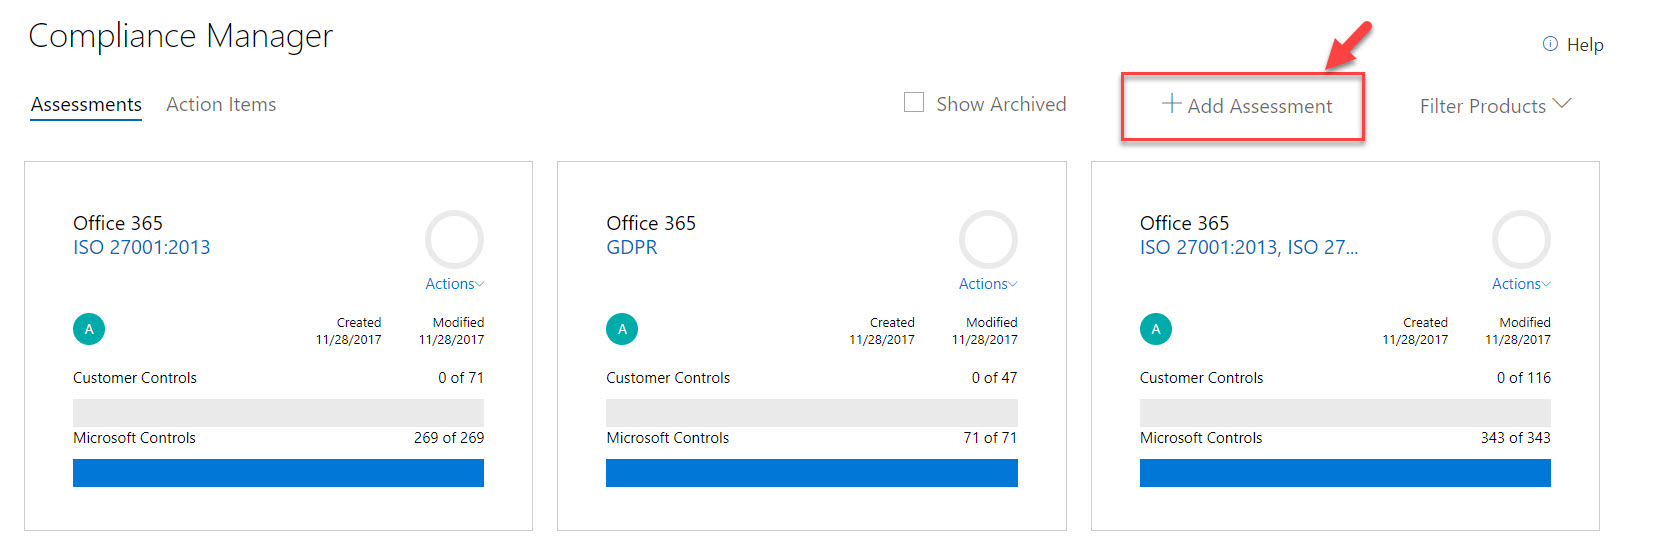Click Customer Controls progress bar with 0 of 116
Screen dimensions: 1672x548
1345,413
